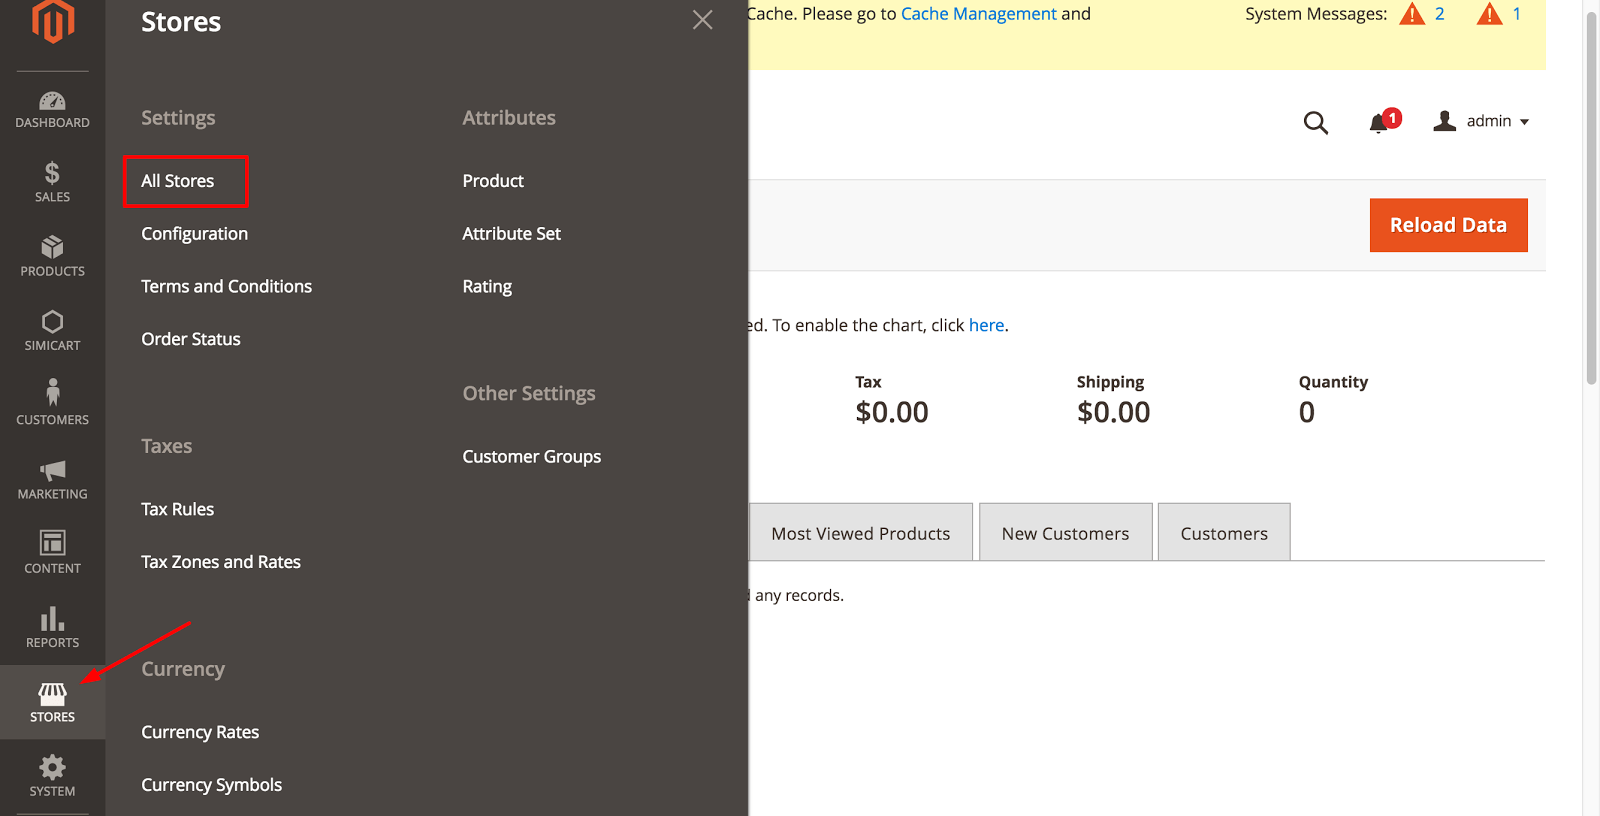1600x816 pixels.
Task: Open Tax Zones and Rates
Action: click(x=221, y=562)
